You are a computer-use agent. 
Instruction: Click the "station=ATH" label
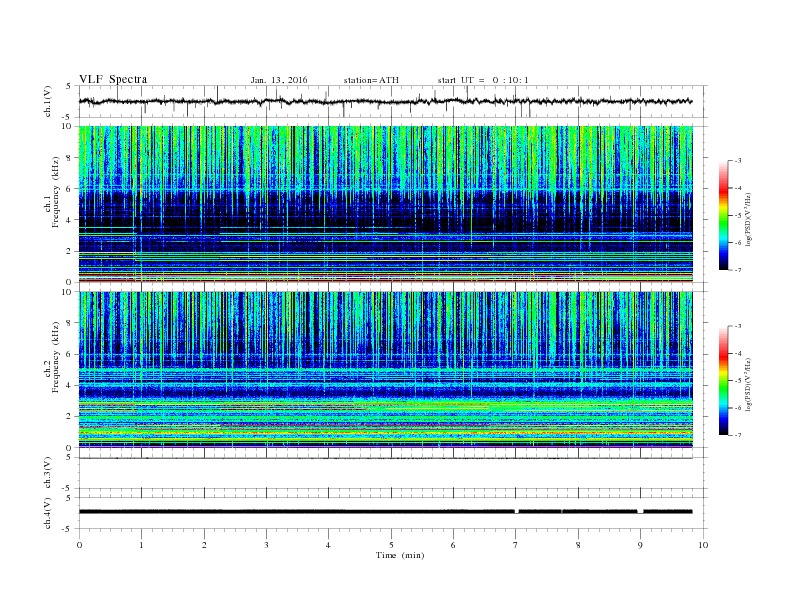371,80
